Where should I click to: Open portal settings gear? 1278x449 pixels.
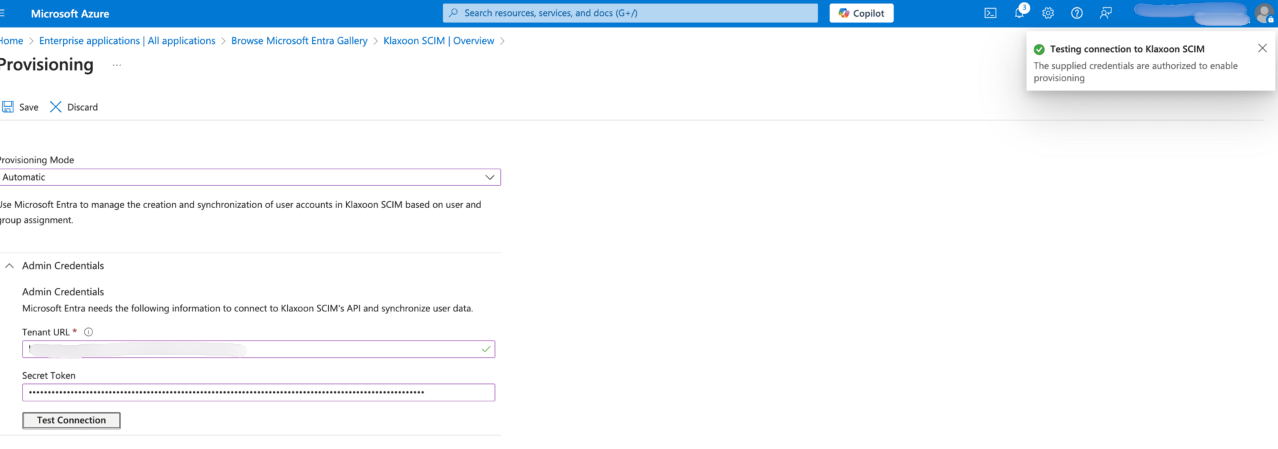(x=1048, y=13)
